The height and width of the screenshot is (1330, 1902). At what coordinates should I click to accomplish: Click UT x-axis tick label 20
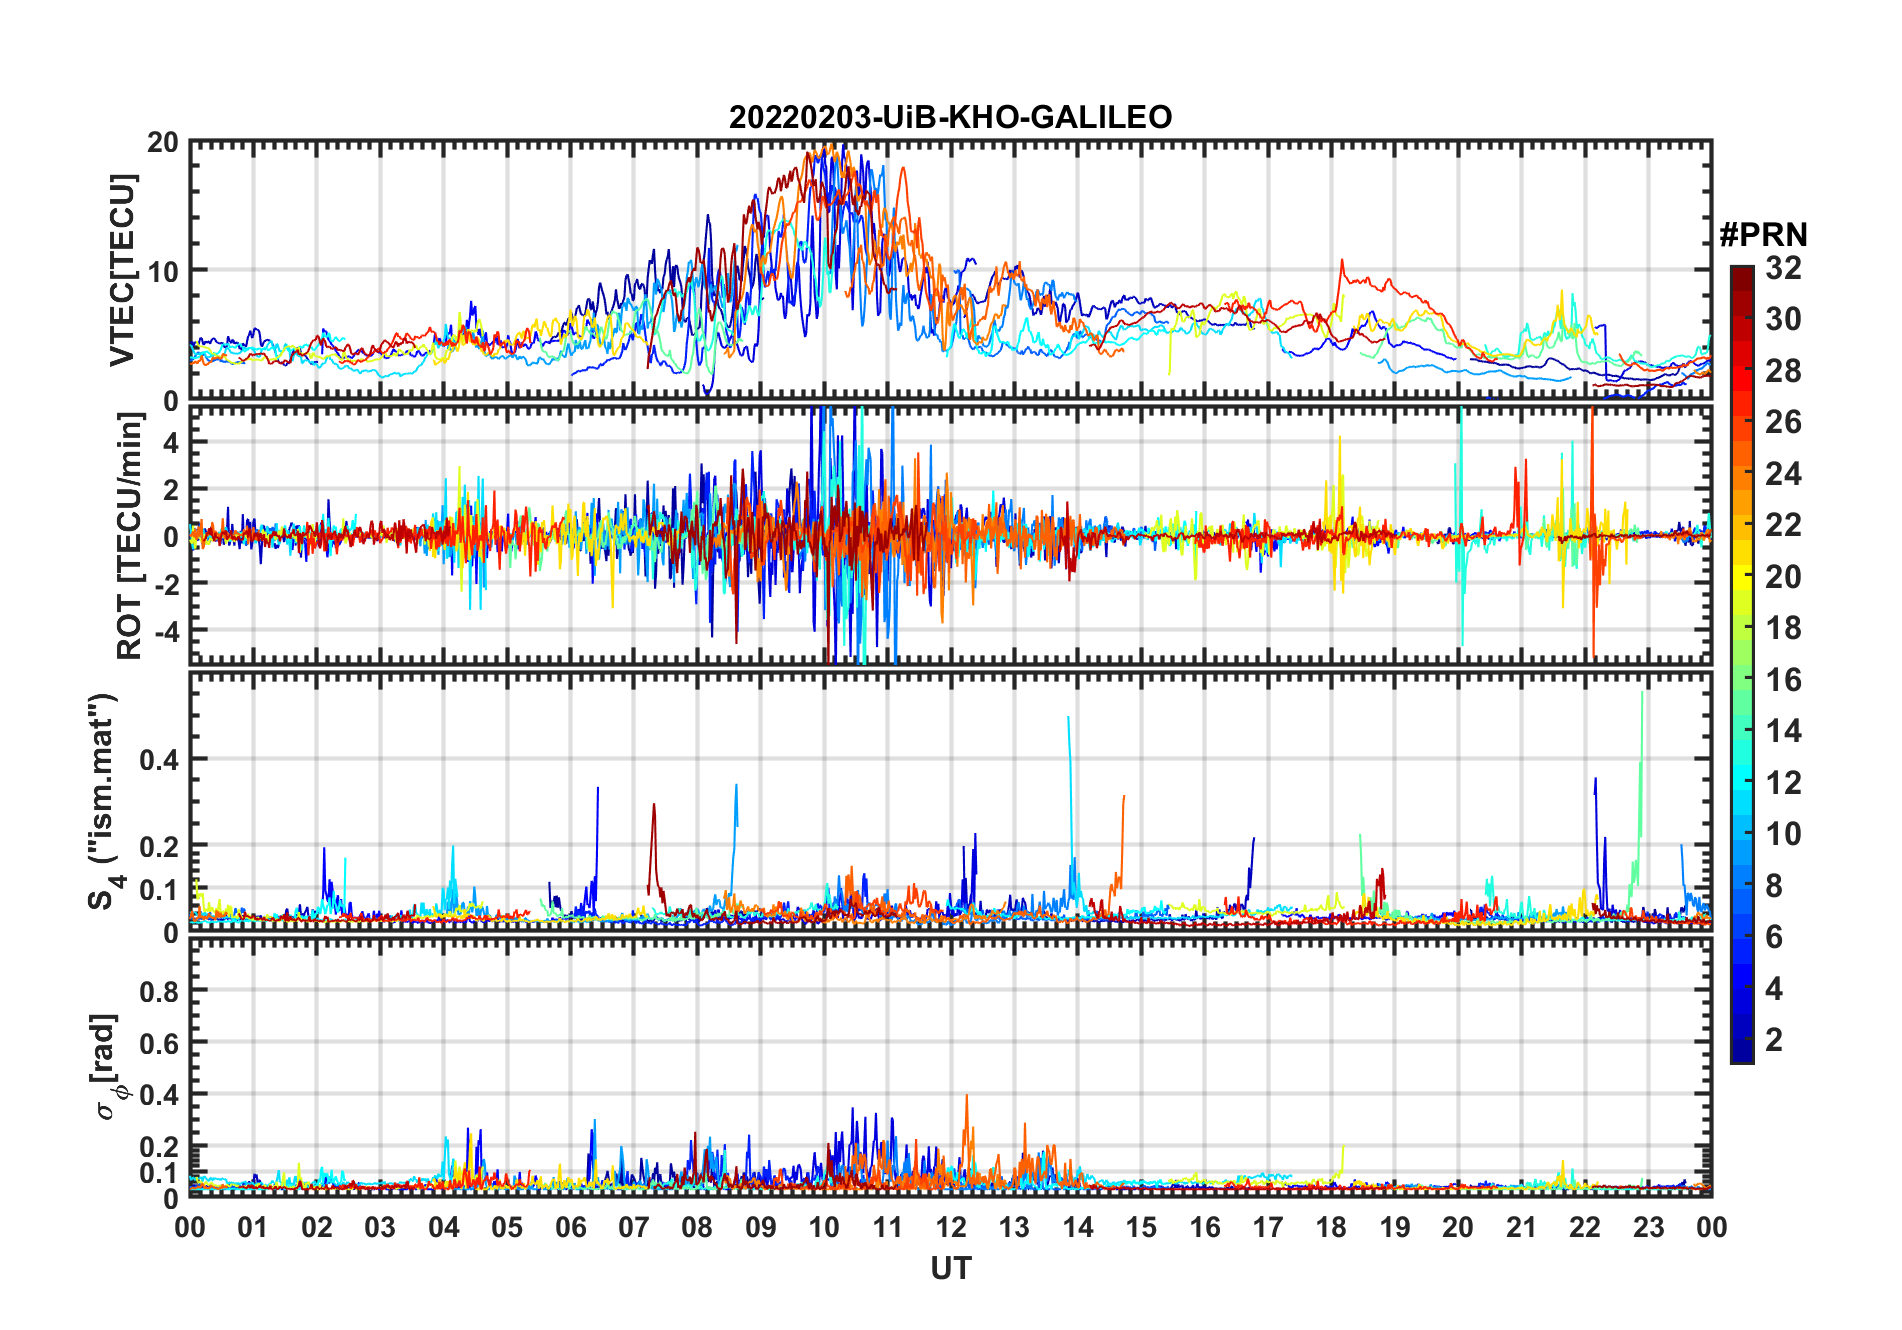[1458, 1227]
